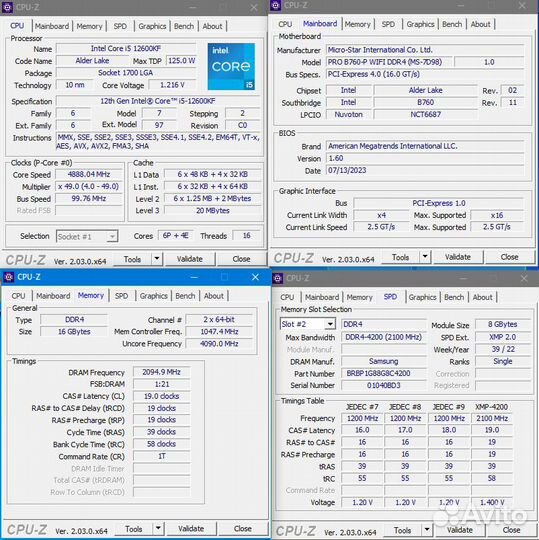Click Close button in the Memory window
The width and height of the screenshot is (539, 540).
tap(242, 529)
